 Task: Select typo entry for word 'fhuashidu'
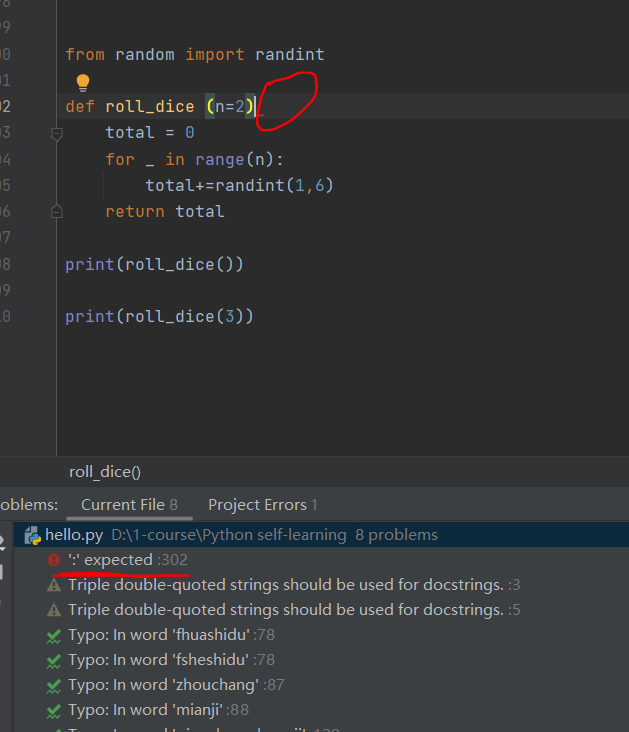coord(171,635)
